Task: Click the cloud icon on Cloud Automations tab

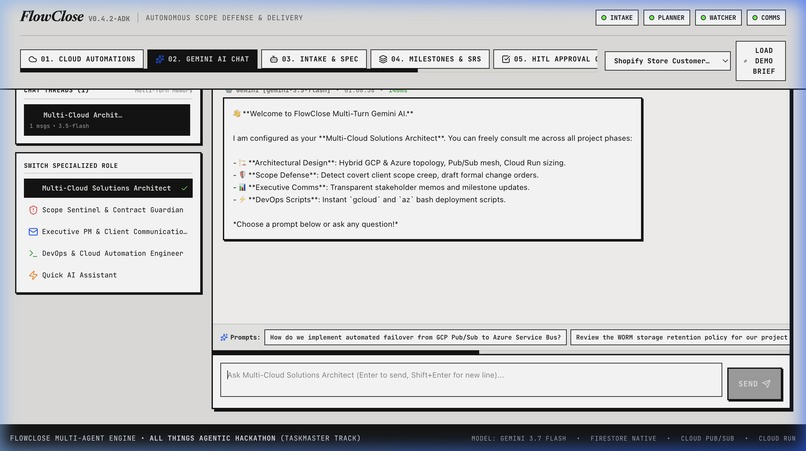Action: pos(32,59)
